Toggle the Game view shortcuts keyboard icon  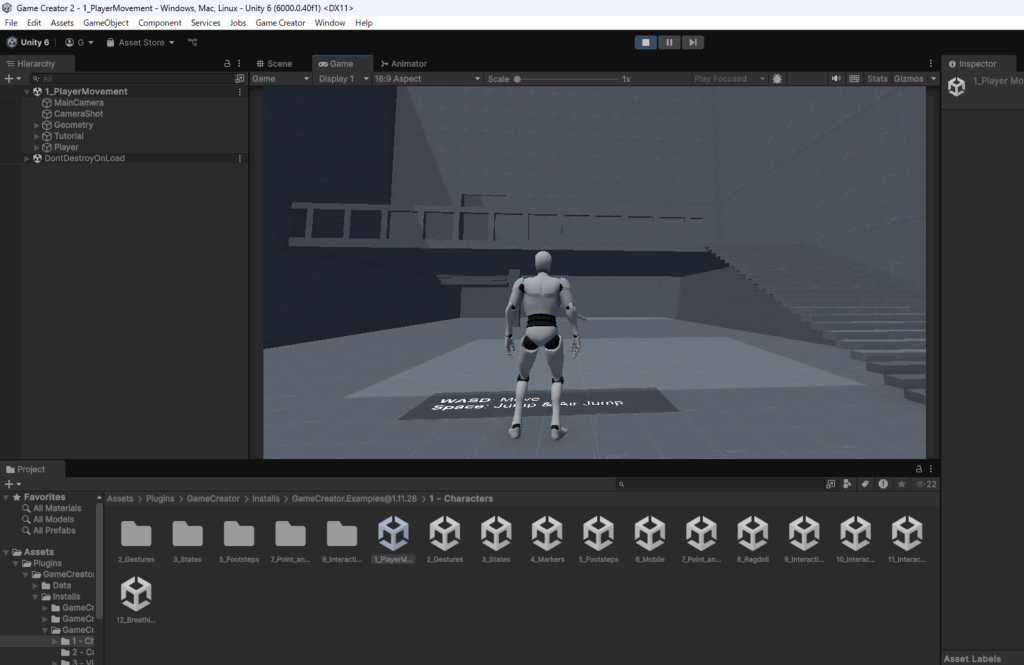pyautogui.click(x=854, y=79)
